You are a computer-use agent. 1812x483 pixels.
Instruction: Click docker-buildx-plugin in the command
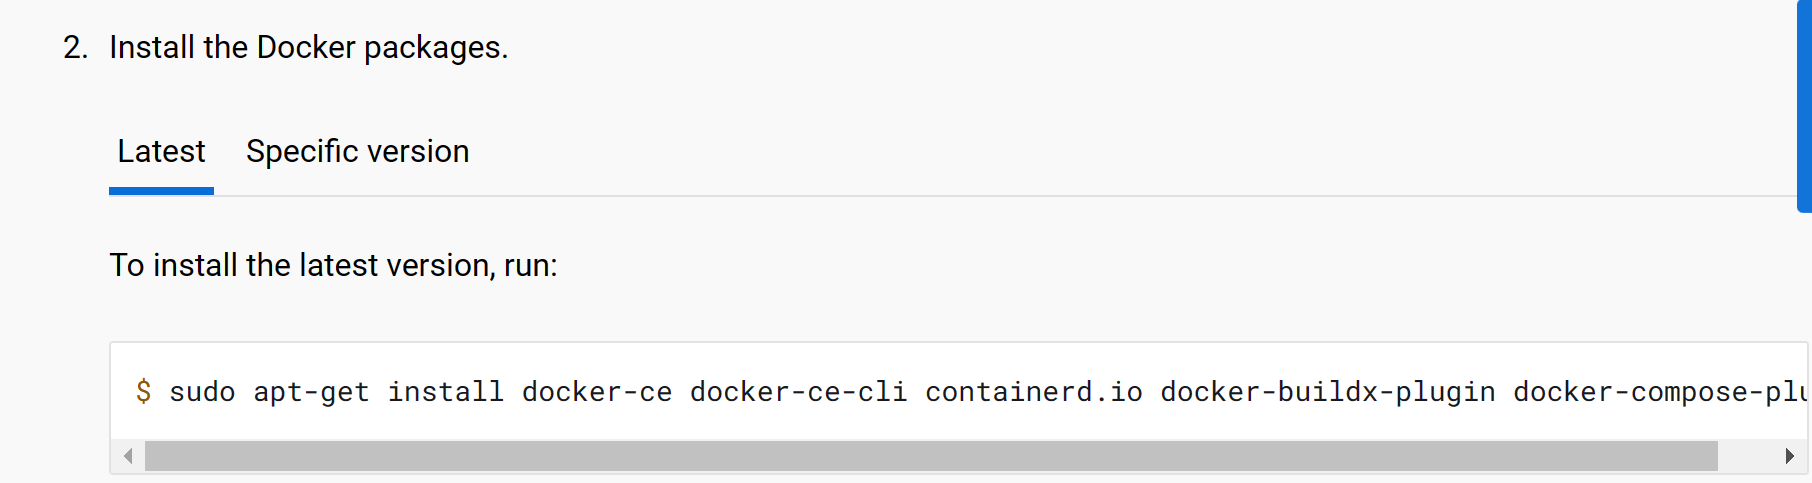(1327, 391)
